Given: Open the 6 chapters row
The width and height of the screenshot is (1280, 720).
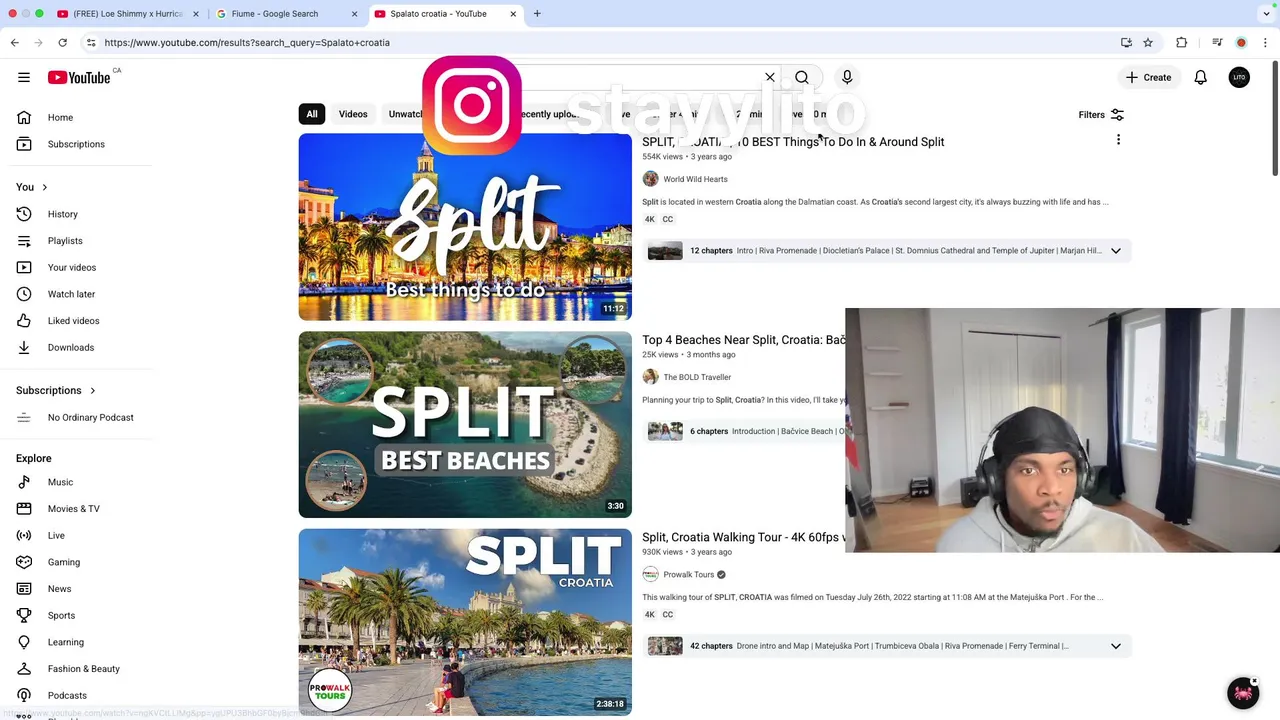Looking at the screenshot, I should [745, 431].
